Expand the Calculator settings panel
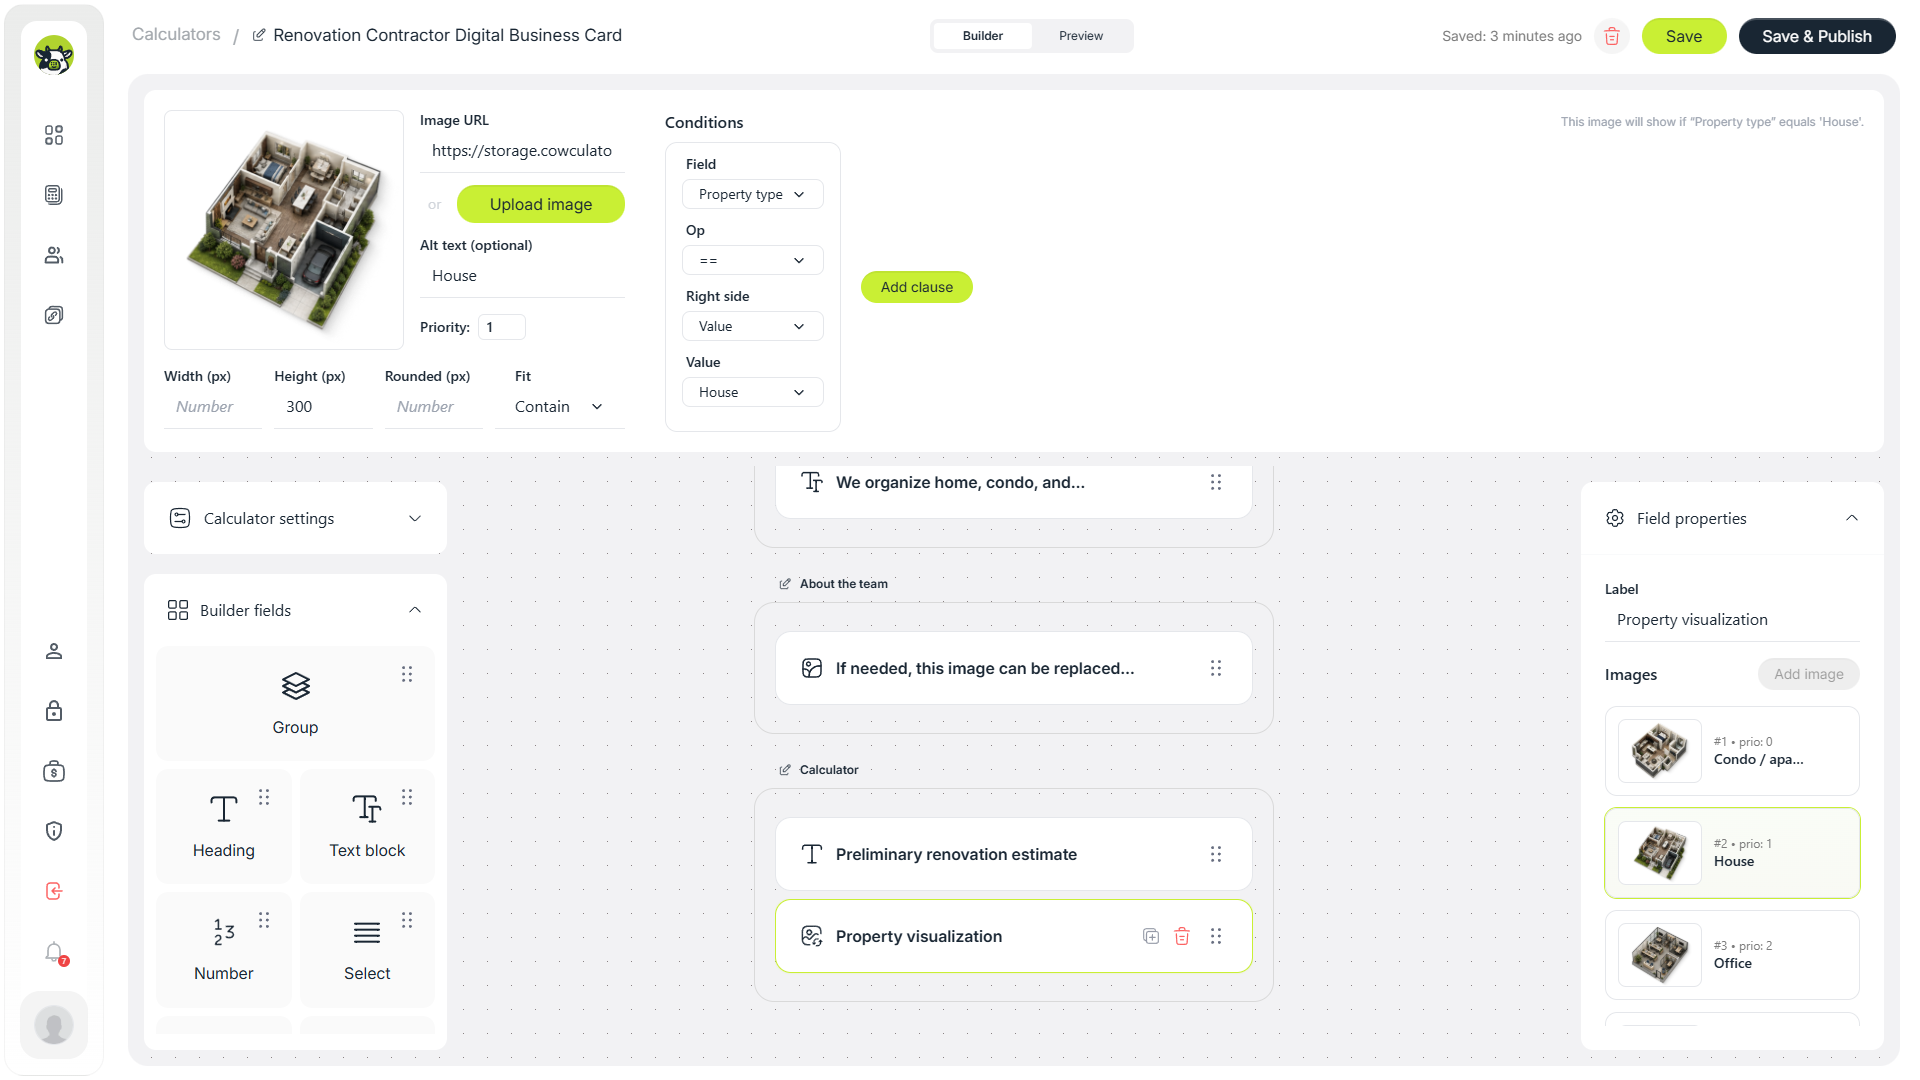This screenshot has height=1080, width=1920. tap(295, 518)
